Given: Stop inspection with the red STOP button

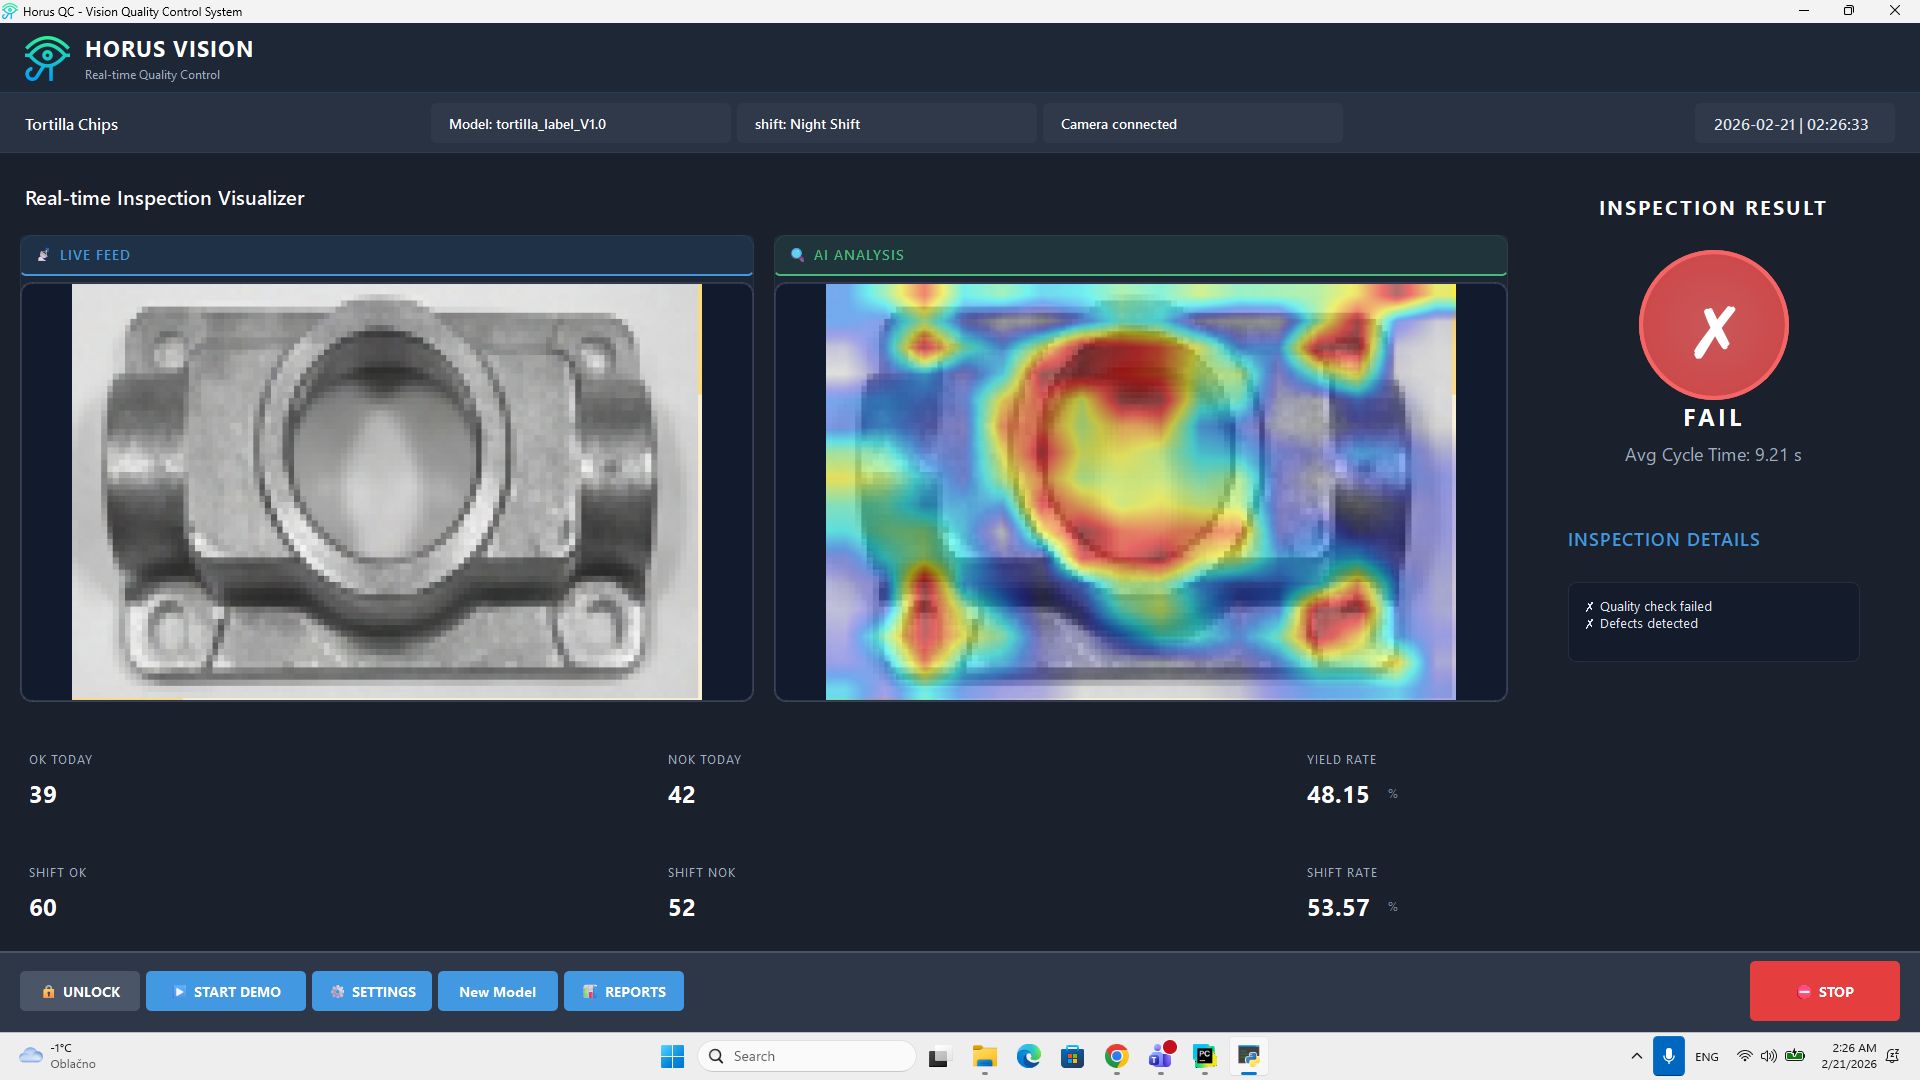Looking at the screenshot, I should click(1824, 991).
